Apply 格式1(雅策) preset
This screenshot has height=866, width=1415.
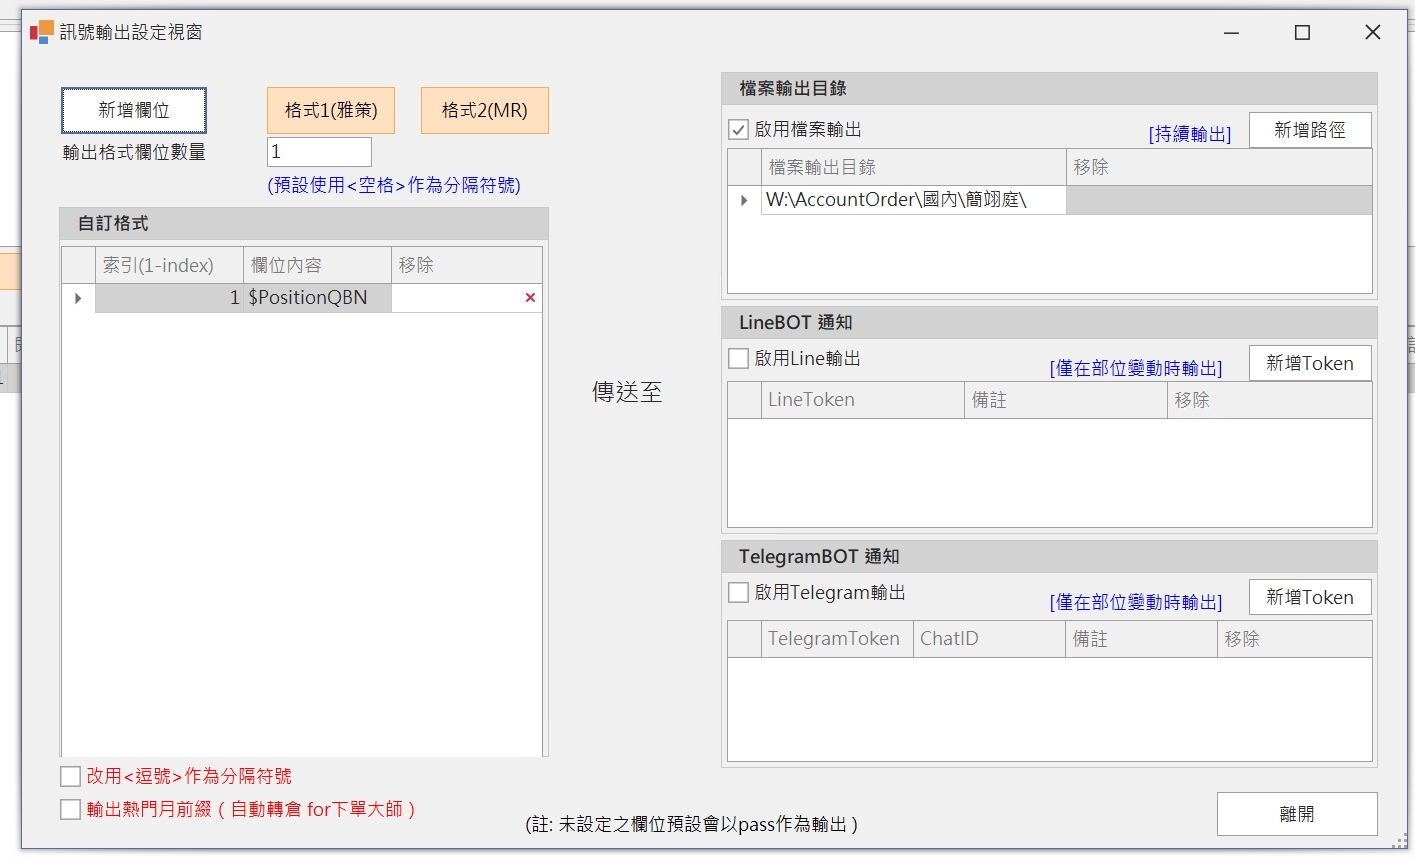pyautogui.click(x=331, y=111)
